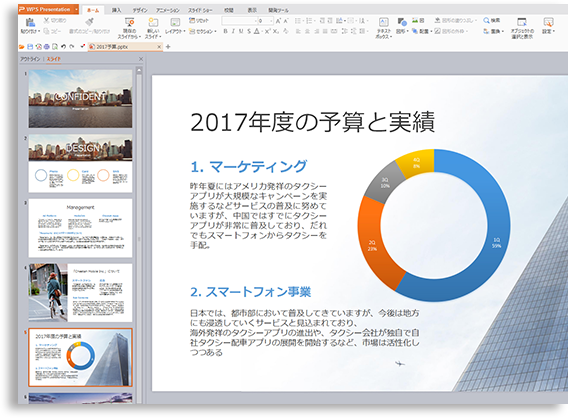
Task: Switch to the アニメーション ribbon tab
Action: 168,11
